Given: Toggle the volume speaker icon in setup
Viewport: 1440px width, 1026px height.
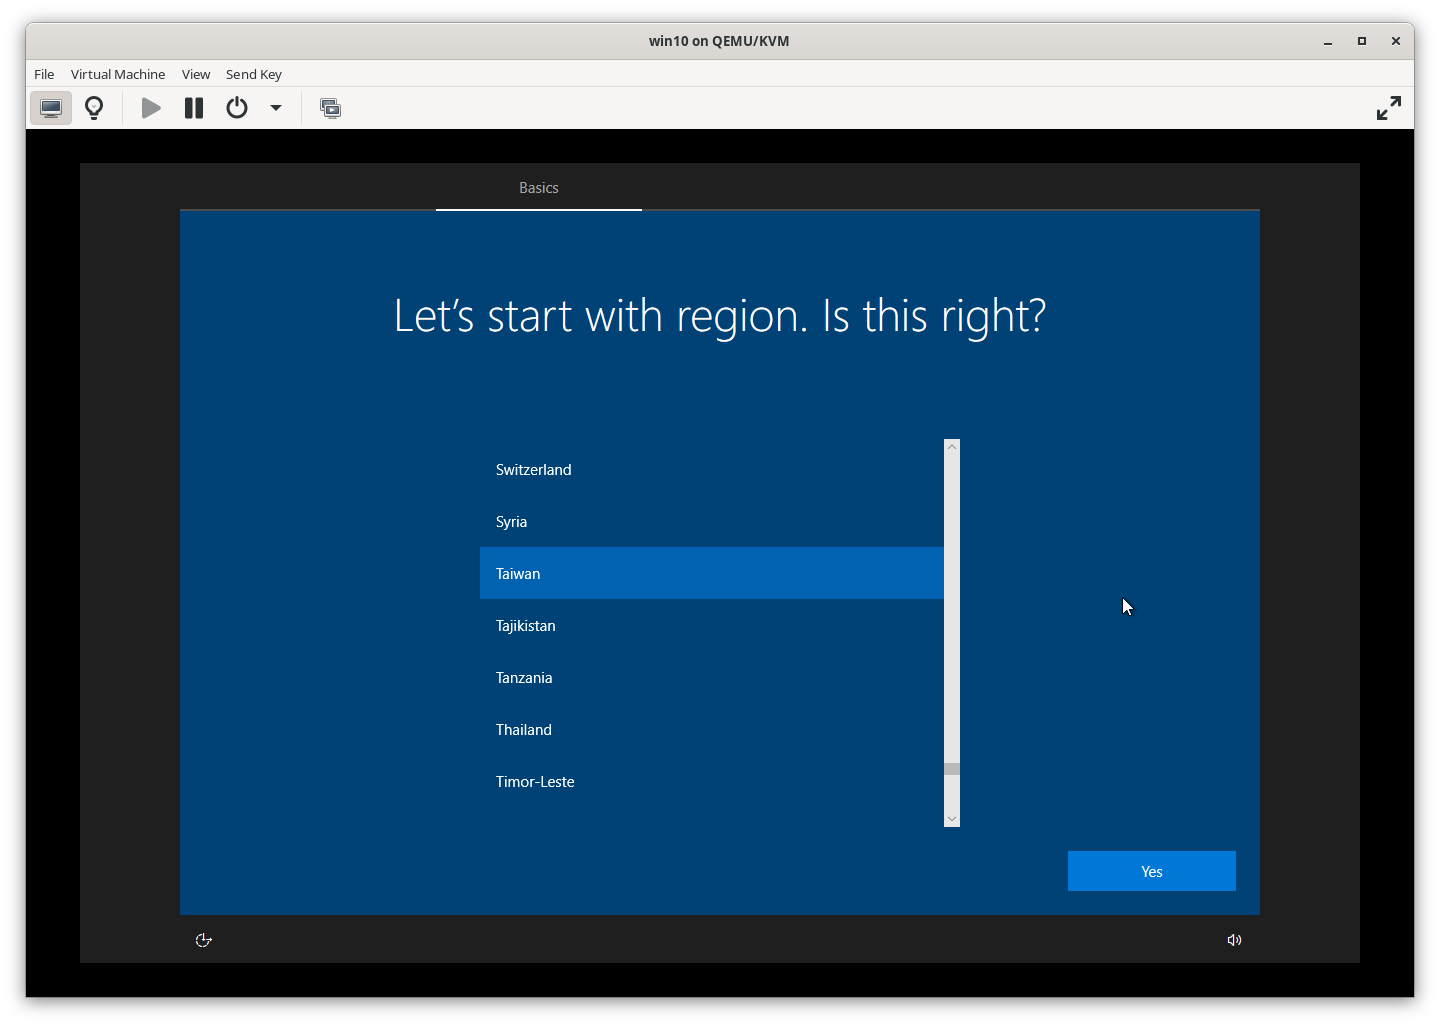Looking at the screenshot, I should pos(1235,940).
